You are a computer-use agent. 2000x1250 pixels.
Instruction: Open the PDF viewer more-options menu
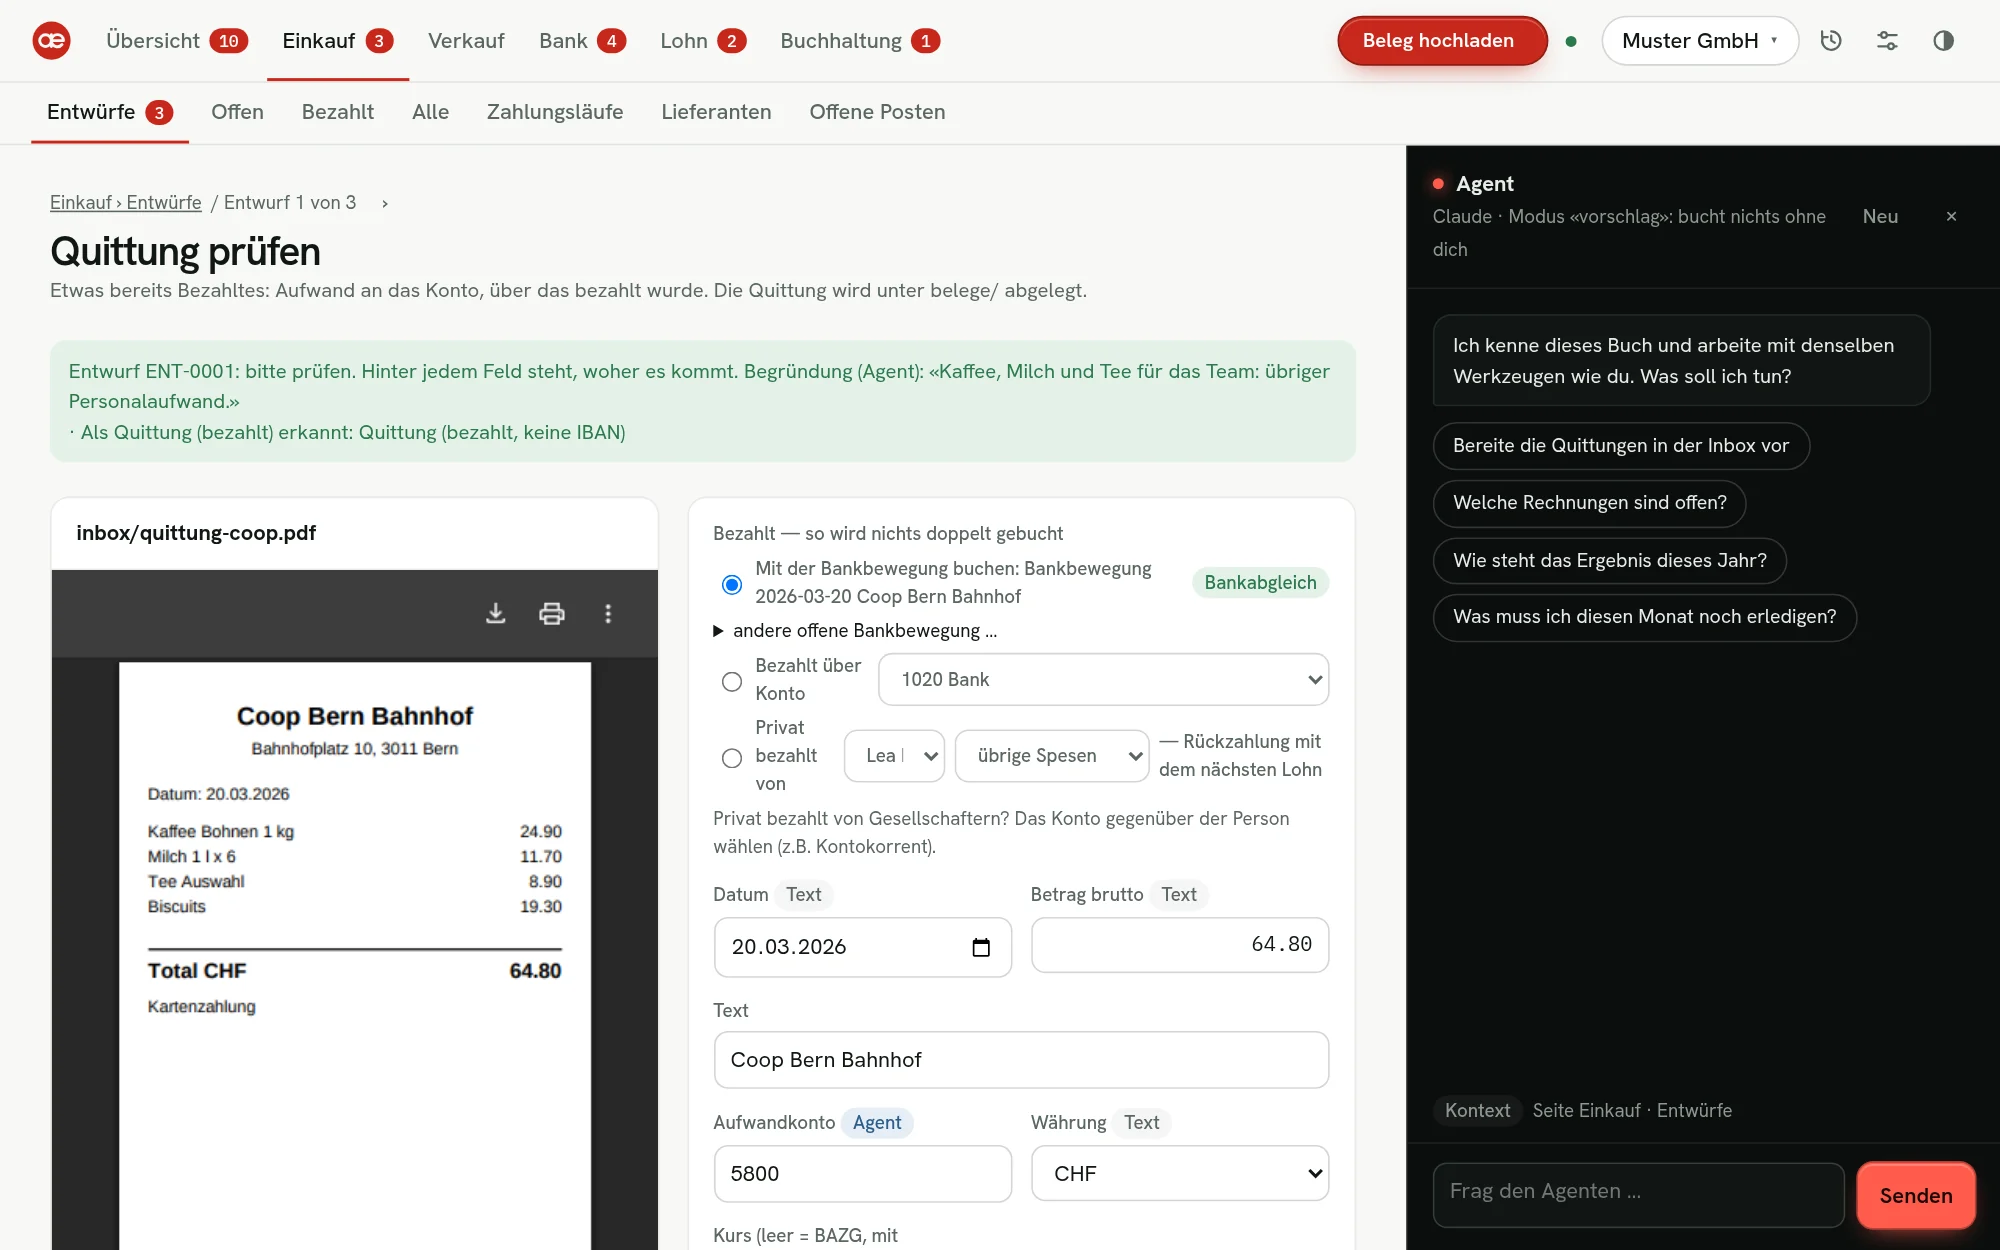pyautogui.click(x=608, y=613)
